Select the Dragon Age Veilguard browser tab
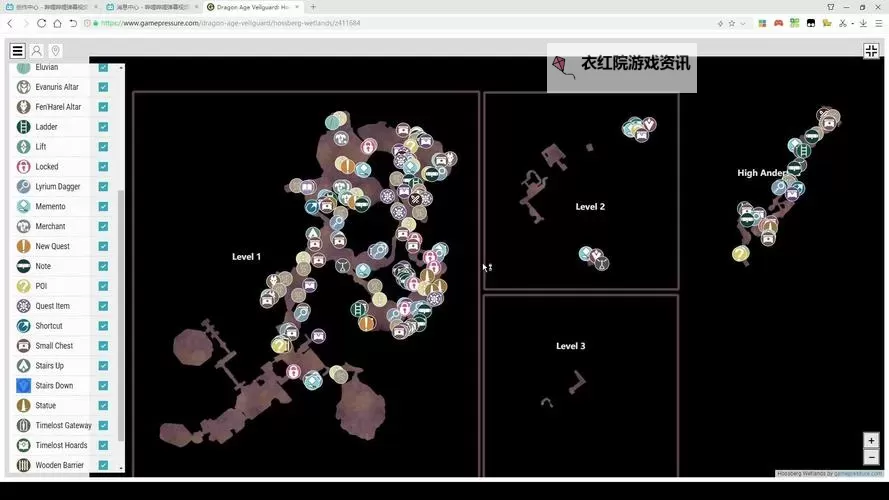889x500 pixels. click(x=252, y=7)
